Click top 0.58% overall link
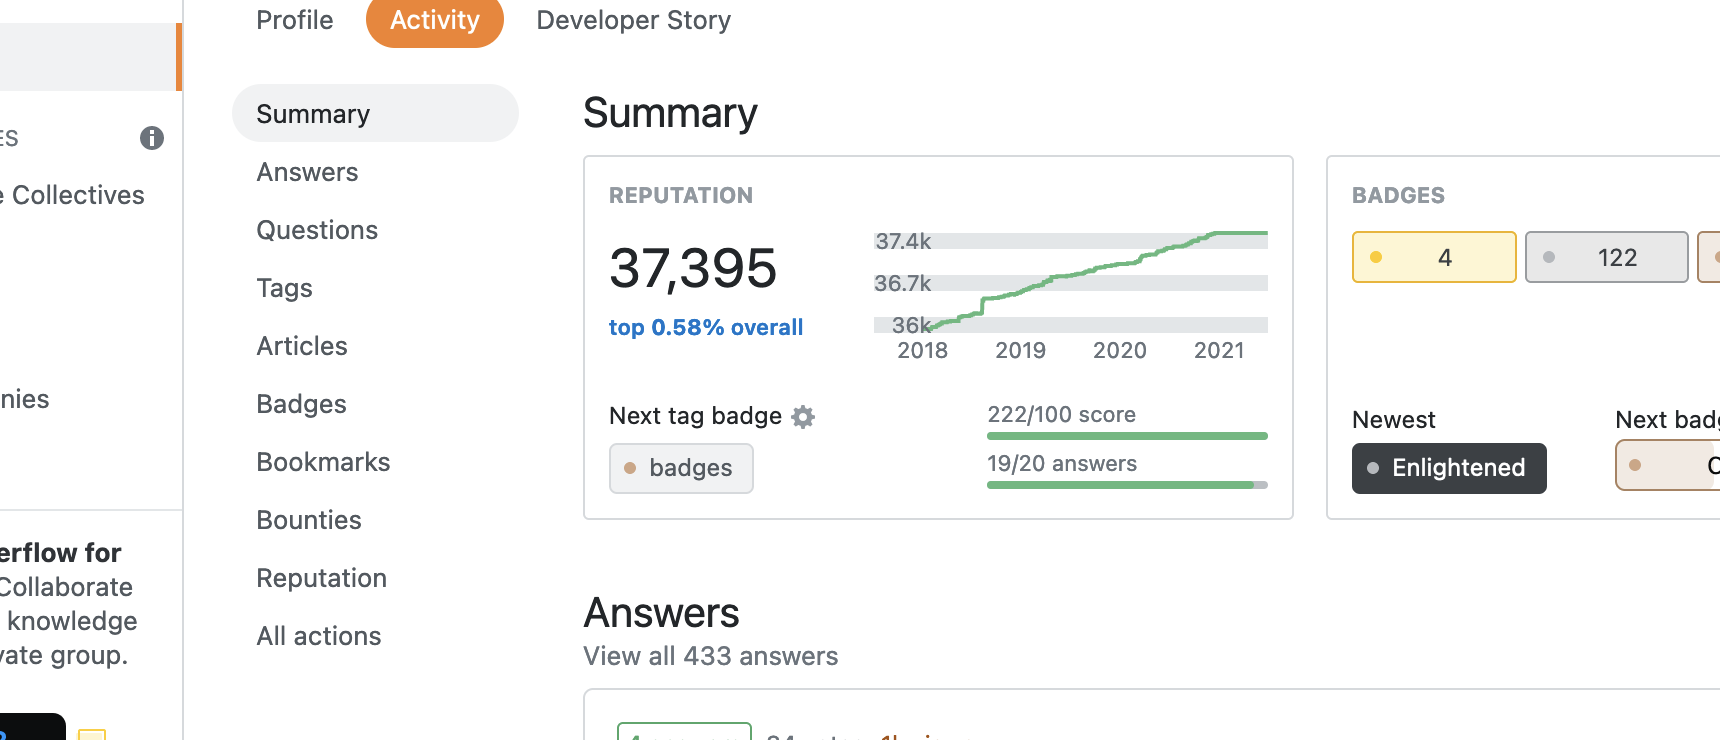This screenshot has height=740, width=1720. point(706,328)
